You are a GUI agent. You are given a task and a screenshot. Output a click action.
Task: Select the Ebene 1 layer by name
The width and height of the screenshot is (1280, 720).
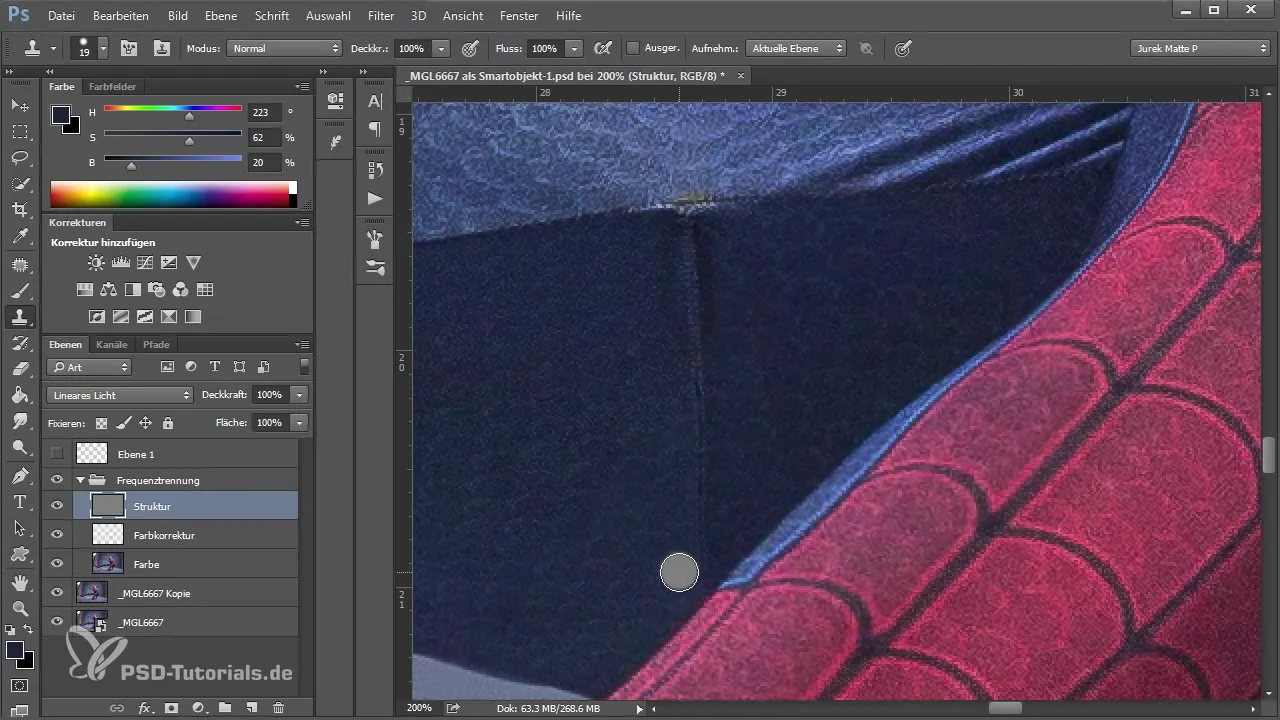point(136,454)
